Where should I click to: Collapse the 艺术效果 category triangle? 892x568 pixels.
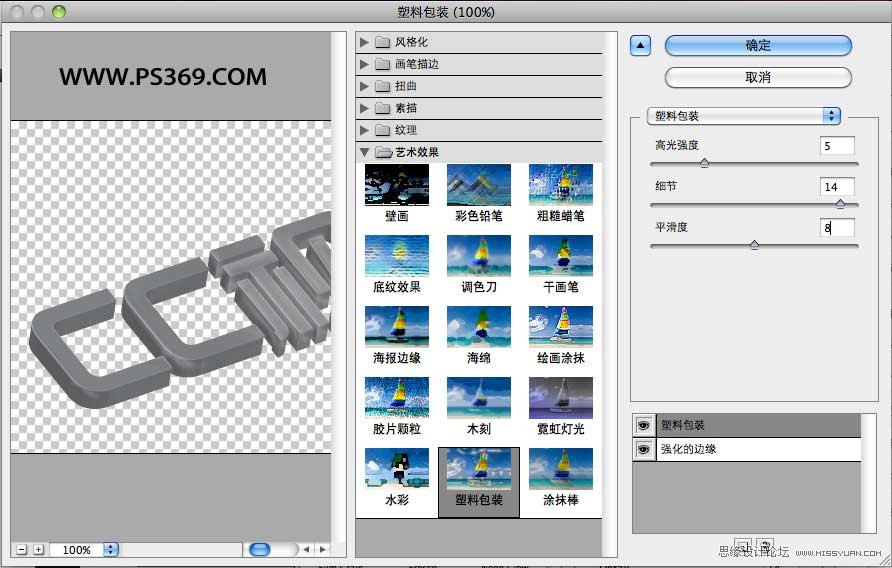364,153
